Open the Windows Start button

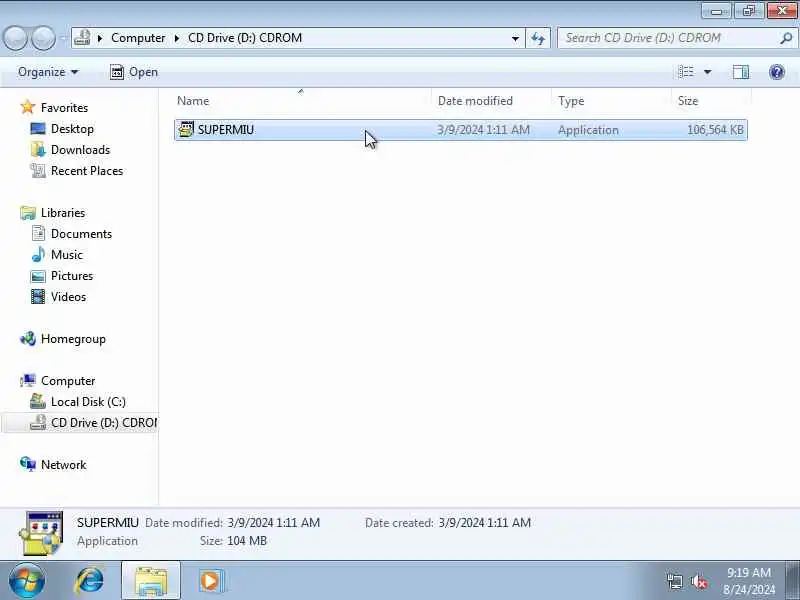coord(26,581)
